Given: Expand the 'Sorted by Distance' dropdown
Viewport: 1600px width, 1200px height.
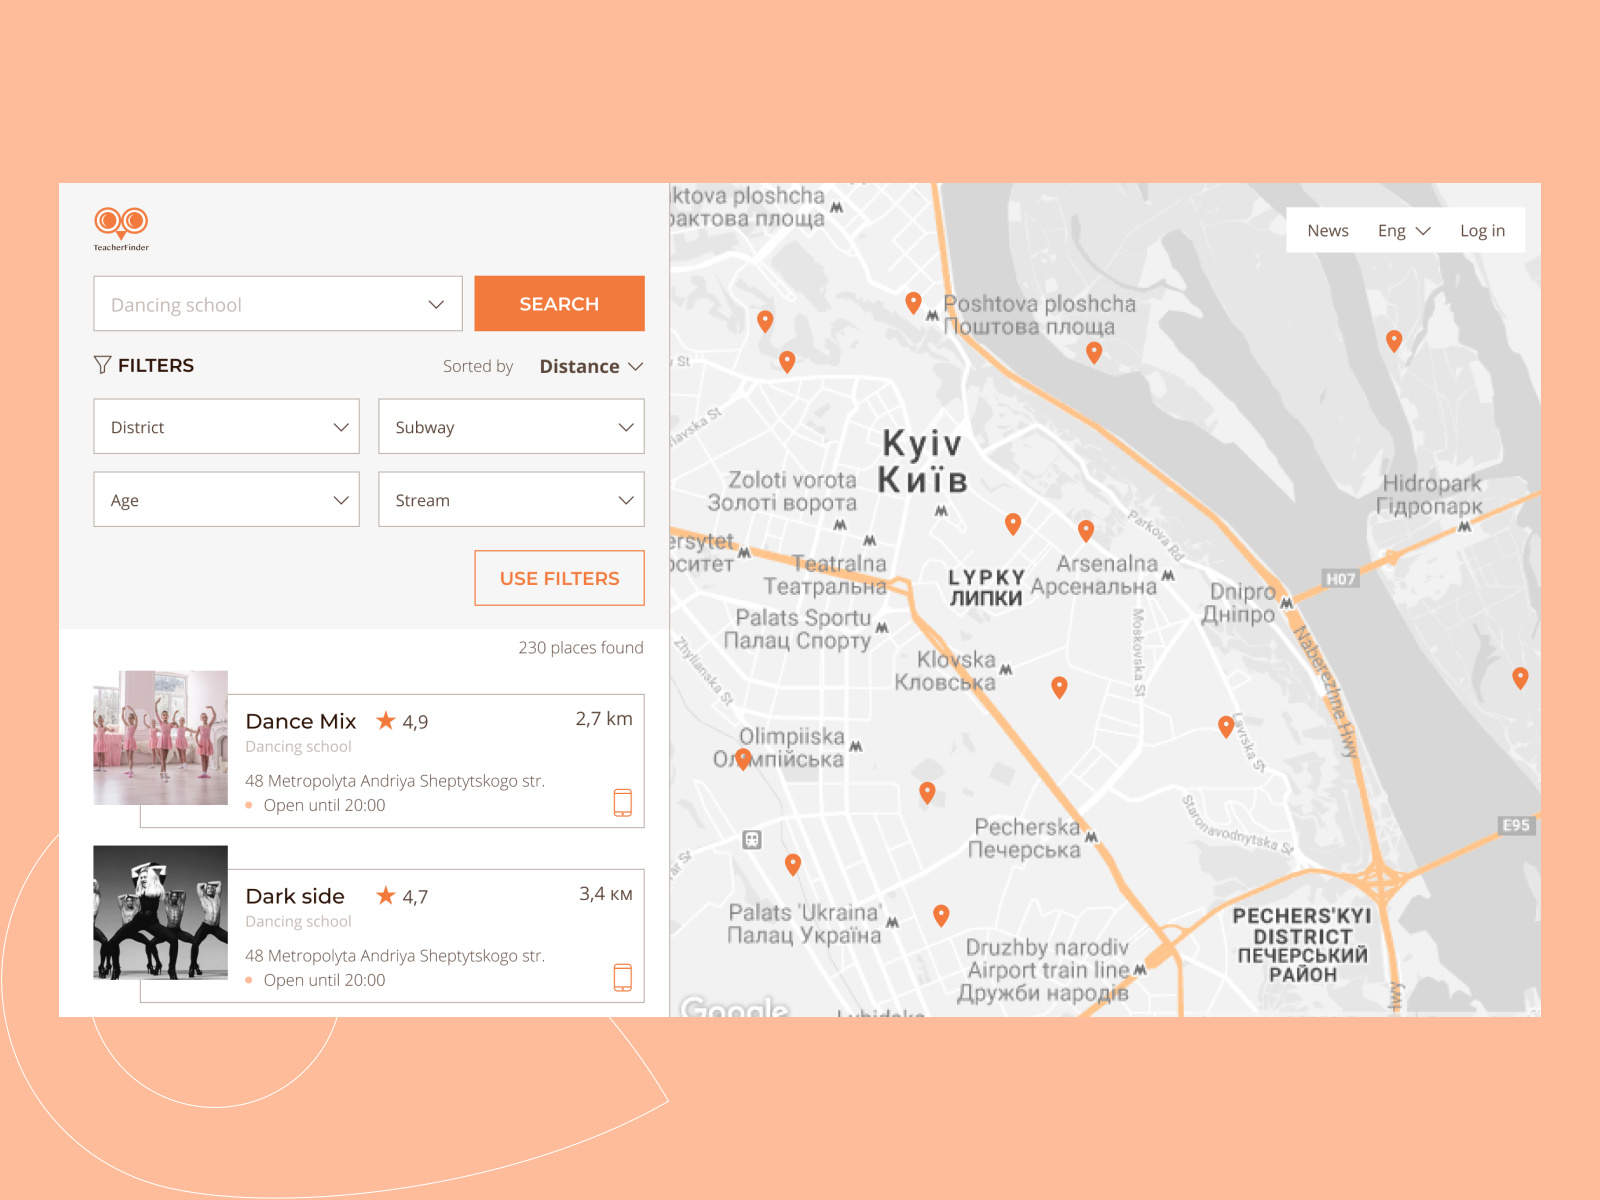Looking at the screenshot, I should pyautogui.click(x=590, y=366).
